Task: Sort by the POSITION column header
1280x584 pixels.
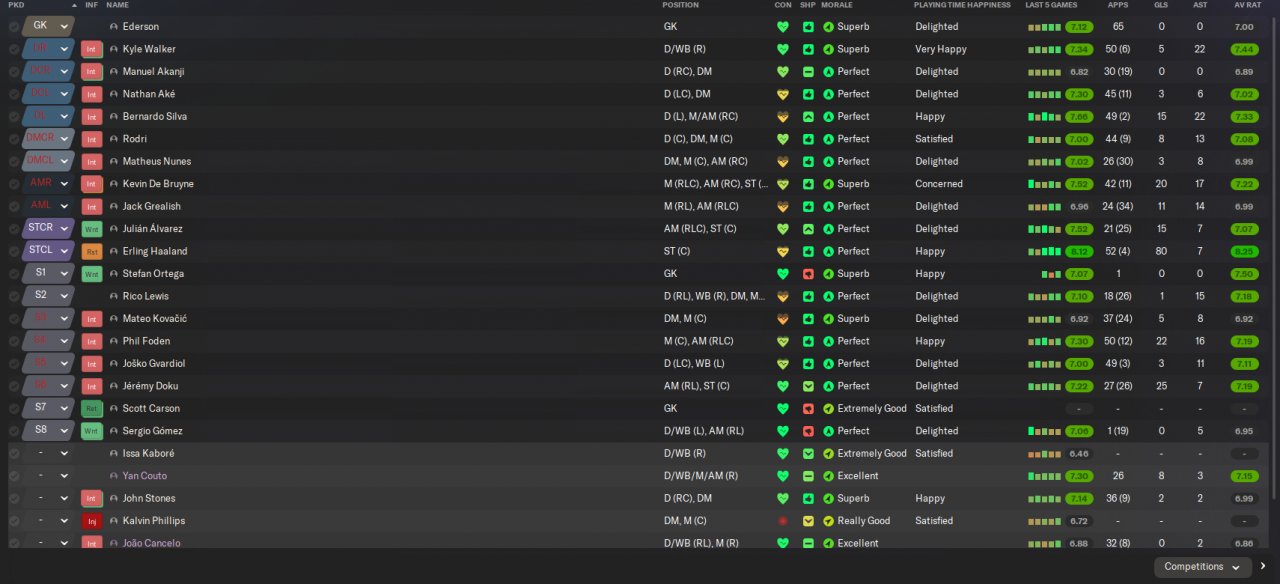Action: pyautogui.click(x=680, y=5)
